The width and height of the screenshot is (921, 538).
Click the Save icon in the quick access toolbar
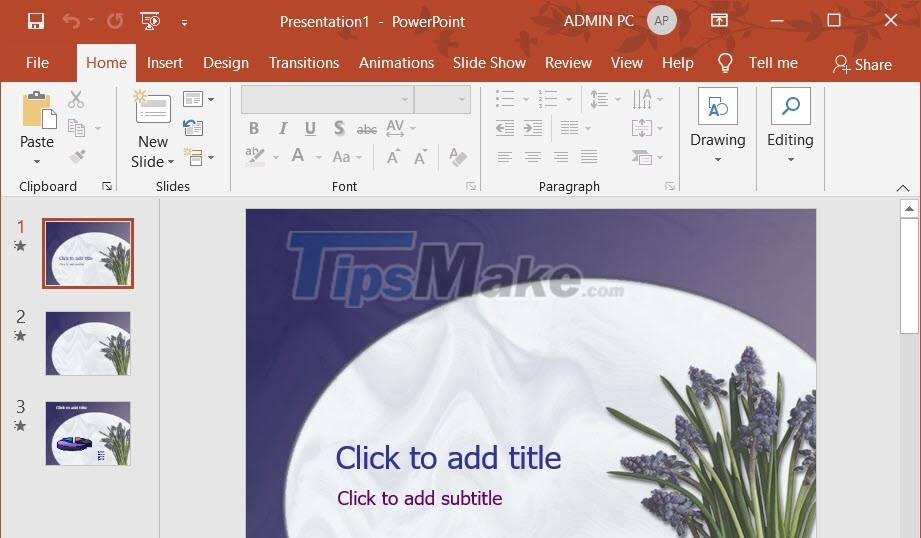(x=36, y=22)
